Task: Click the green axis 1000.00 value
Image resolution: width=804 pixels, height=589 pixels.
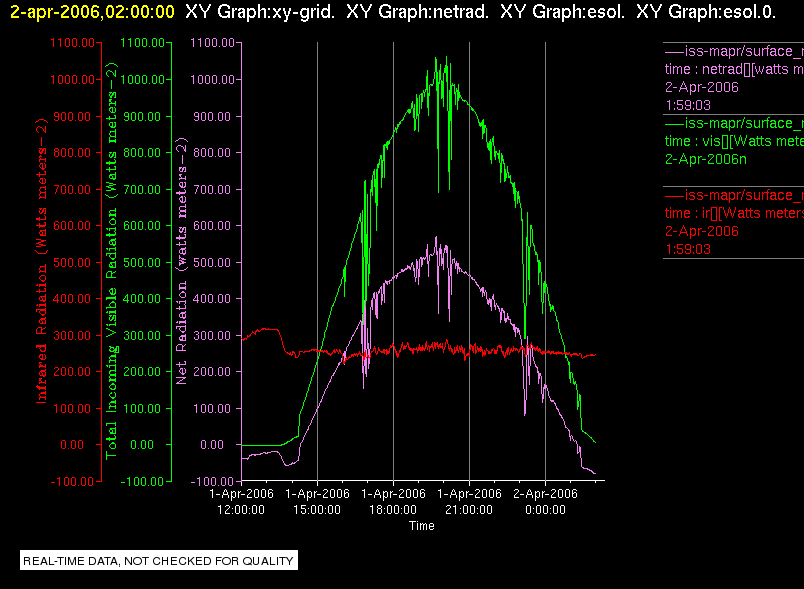Action: tap(142, 79)
